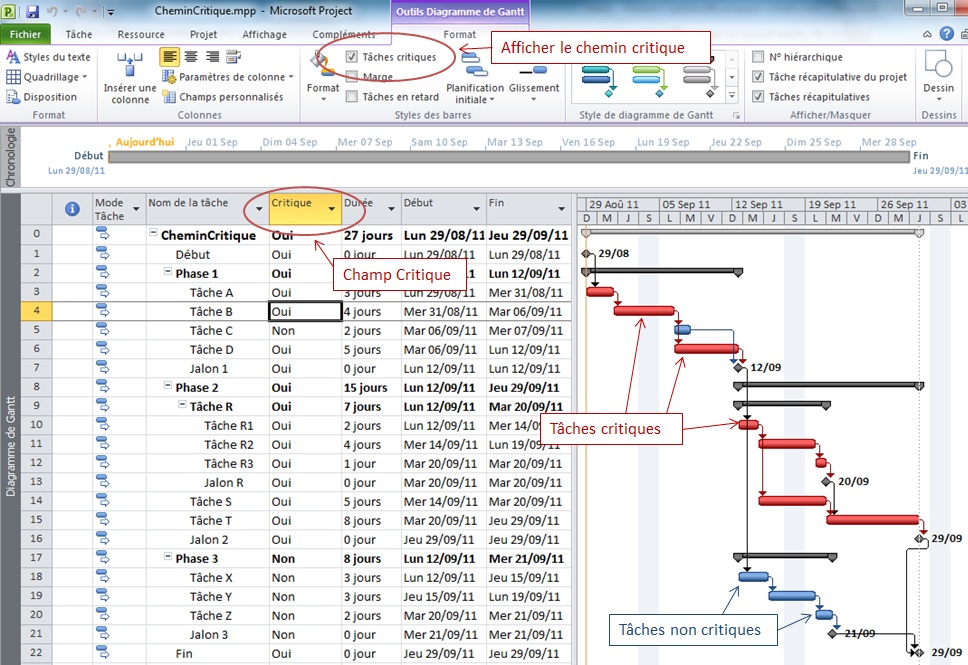Click the task mode icon for Tâche A
Image resolution: width=968 pixels, height=665 pixels.
coord(102,291)
